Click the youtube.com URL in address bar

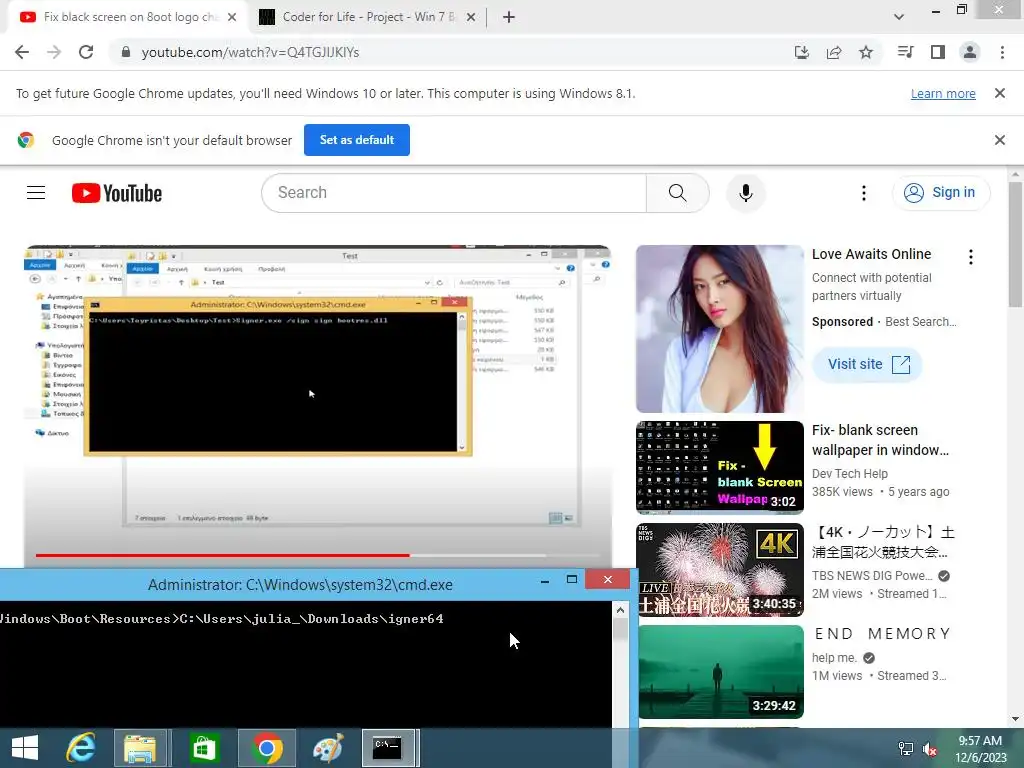click(250, 52)
